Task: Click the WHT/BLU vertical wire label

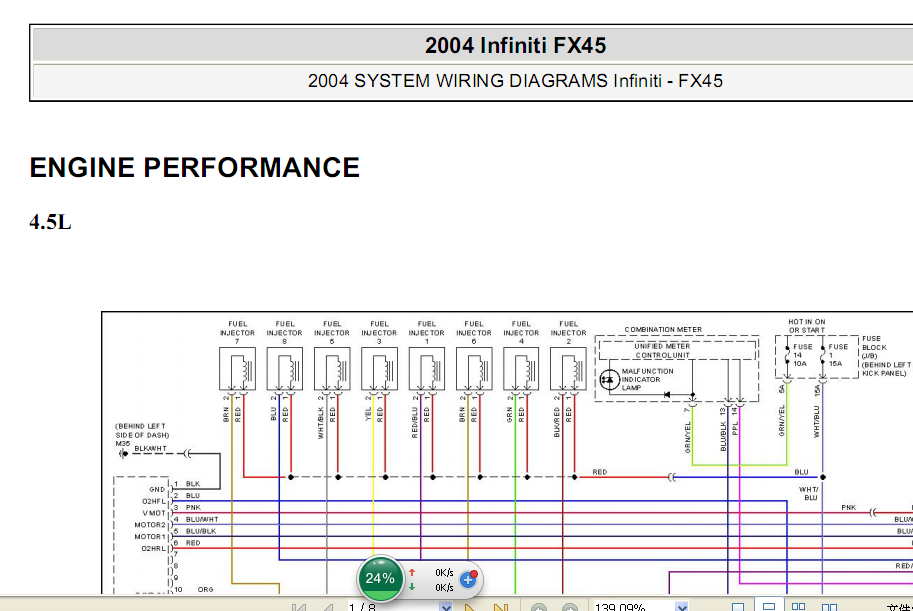Action: 816,421
